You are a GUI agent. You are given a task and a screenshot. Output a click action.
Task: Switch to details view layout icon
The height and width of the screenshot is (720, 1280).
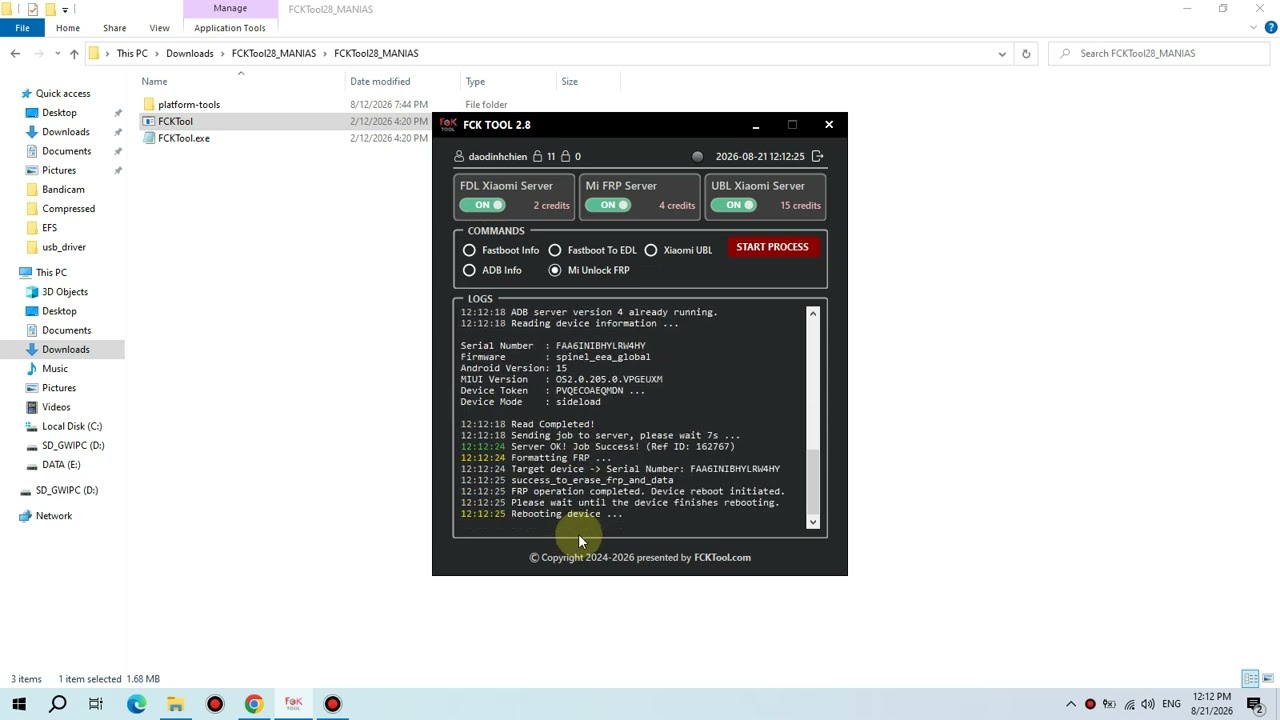click(x=1249, y=679)
